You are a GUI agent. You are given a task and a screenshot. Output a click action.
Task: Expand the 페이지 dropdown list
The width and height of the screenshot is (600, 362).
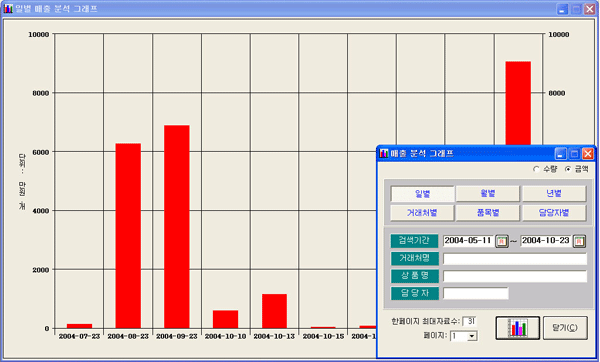[x=472, y=336]
